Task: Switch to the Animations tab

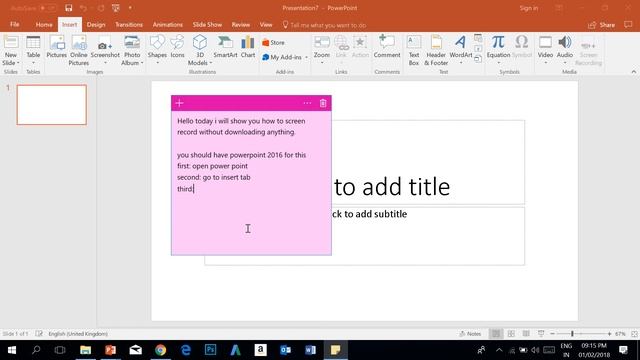Action: coord(167,24)
